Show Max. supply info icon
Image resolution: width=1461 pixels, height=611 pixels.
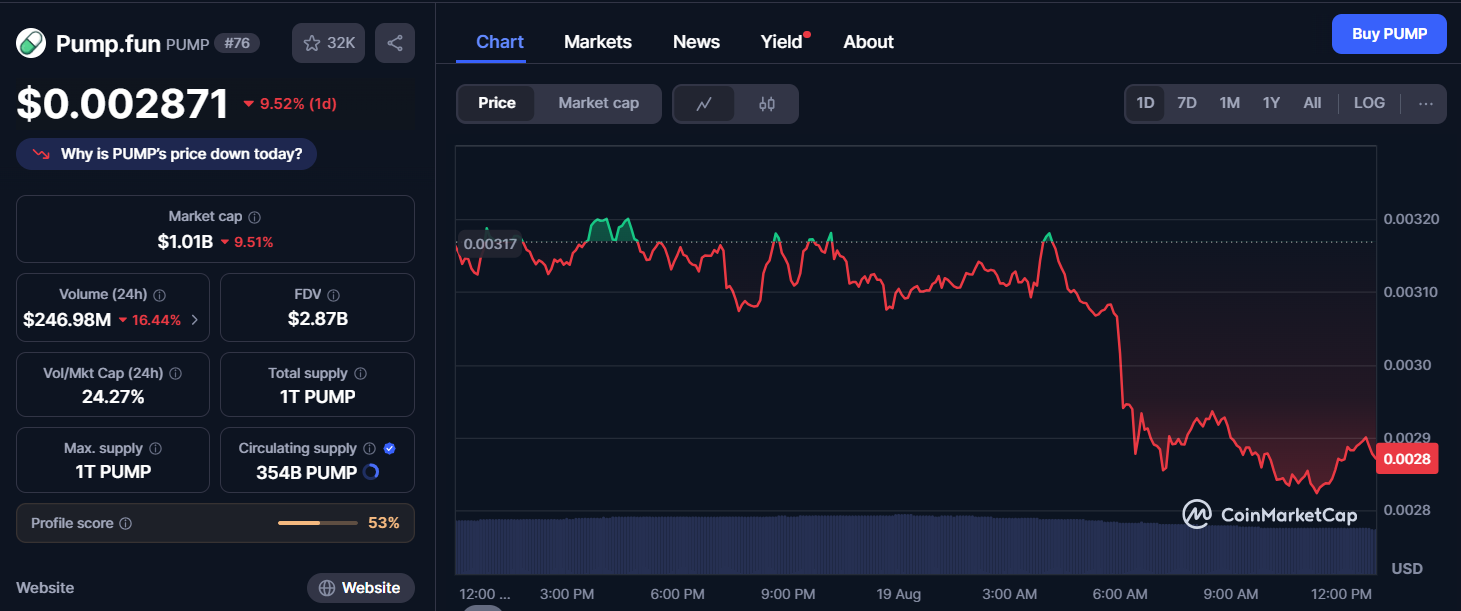(x=155, y=449)
